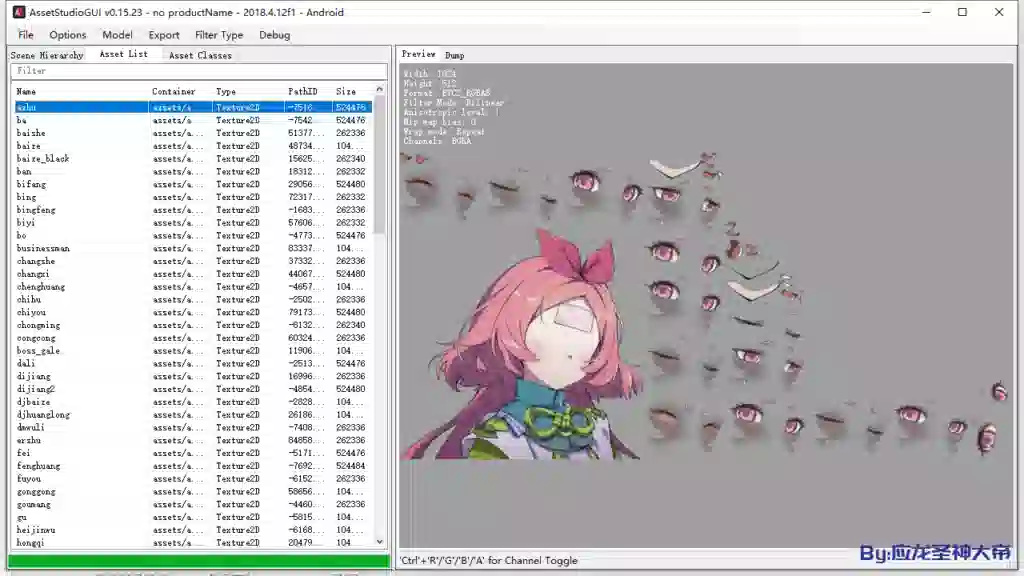Click the asset list scroll down arrow
The image size is (1024, 576).
click(x=379, y=541)
